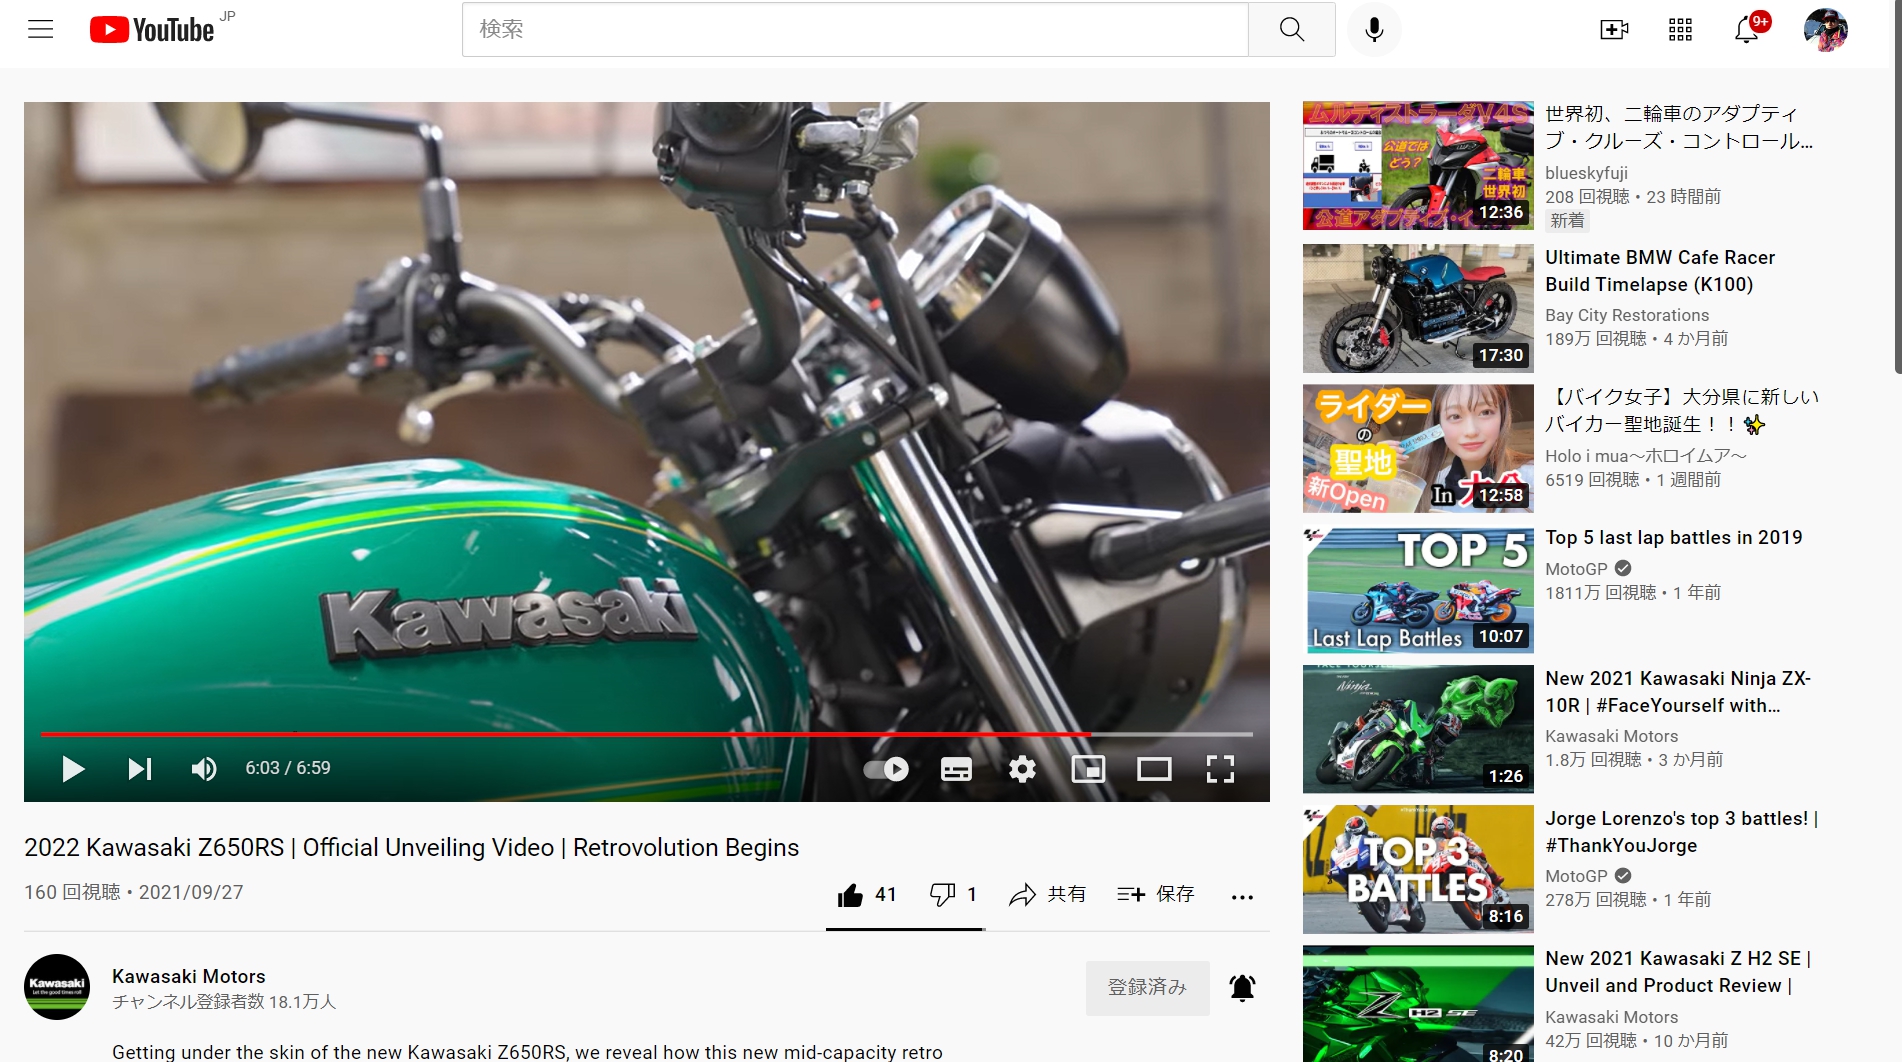Click the 新着 new badge

(1567, 221)
